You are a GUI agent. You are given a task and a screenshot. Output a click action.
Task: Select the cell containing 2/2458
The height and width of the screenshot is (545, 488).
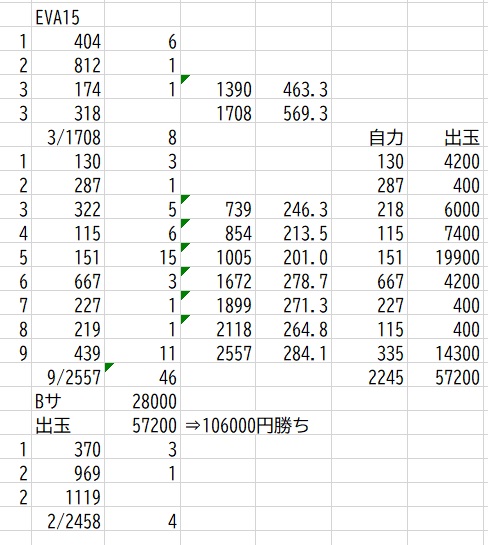point(68,521)
